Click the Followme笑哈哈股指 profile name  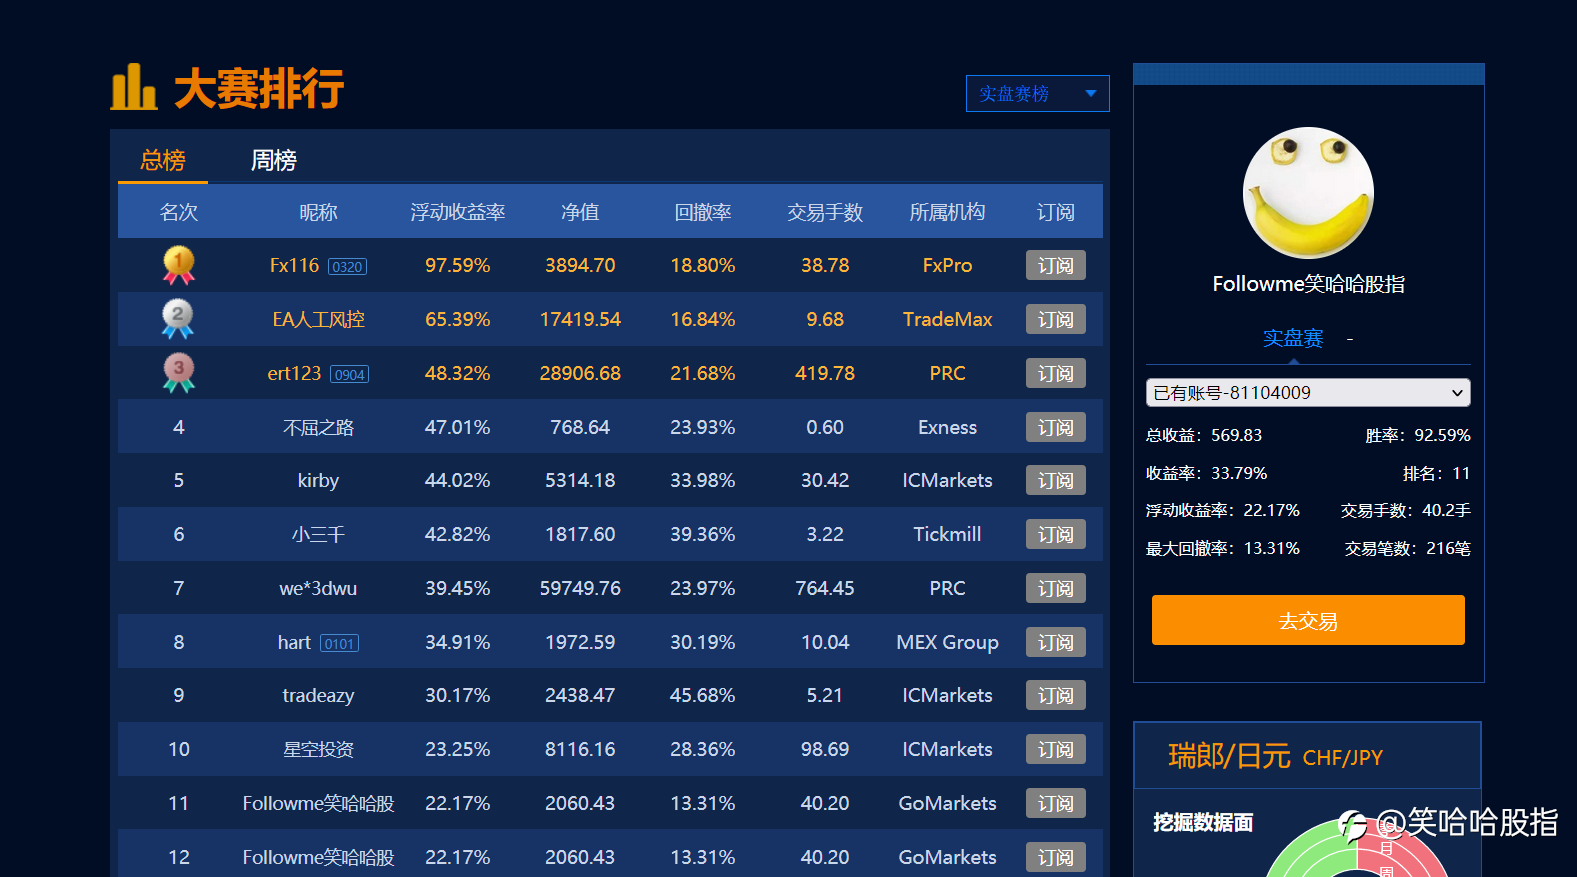[x=1308, y=284]
